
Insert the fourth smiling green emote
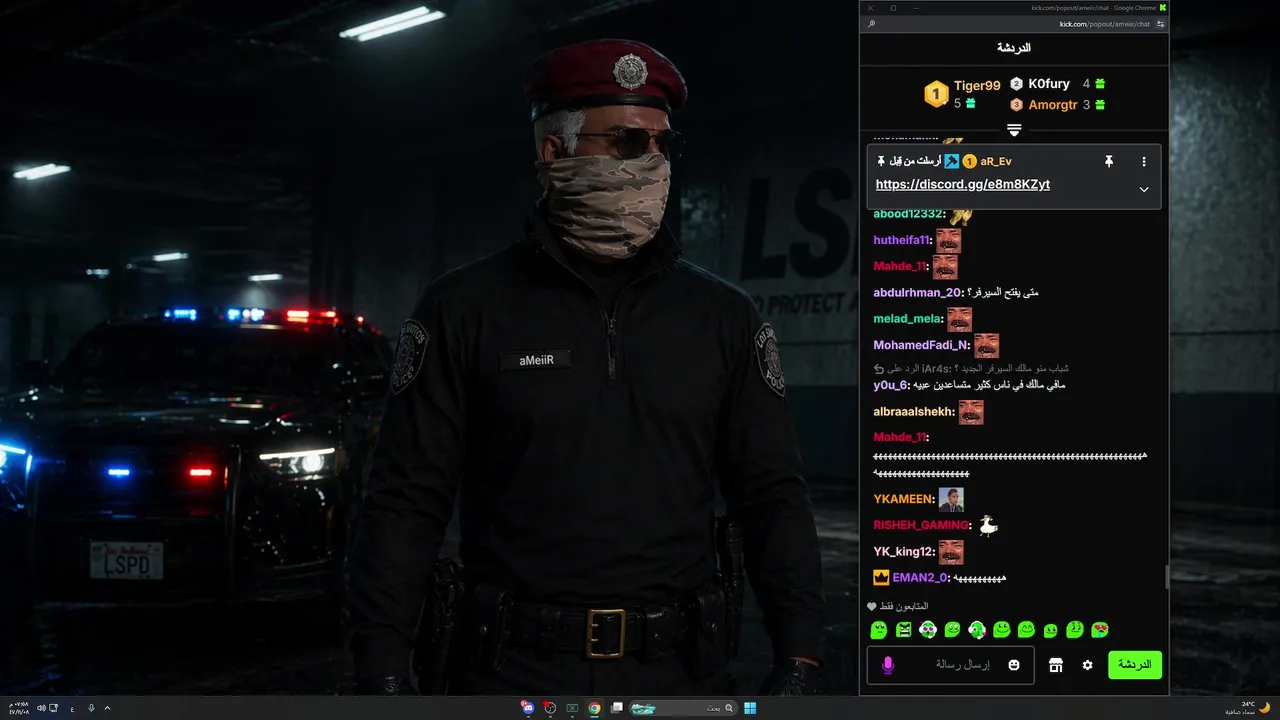click(953, 630)
